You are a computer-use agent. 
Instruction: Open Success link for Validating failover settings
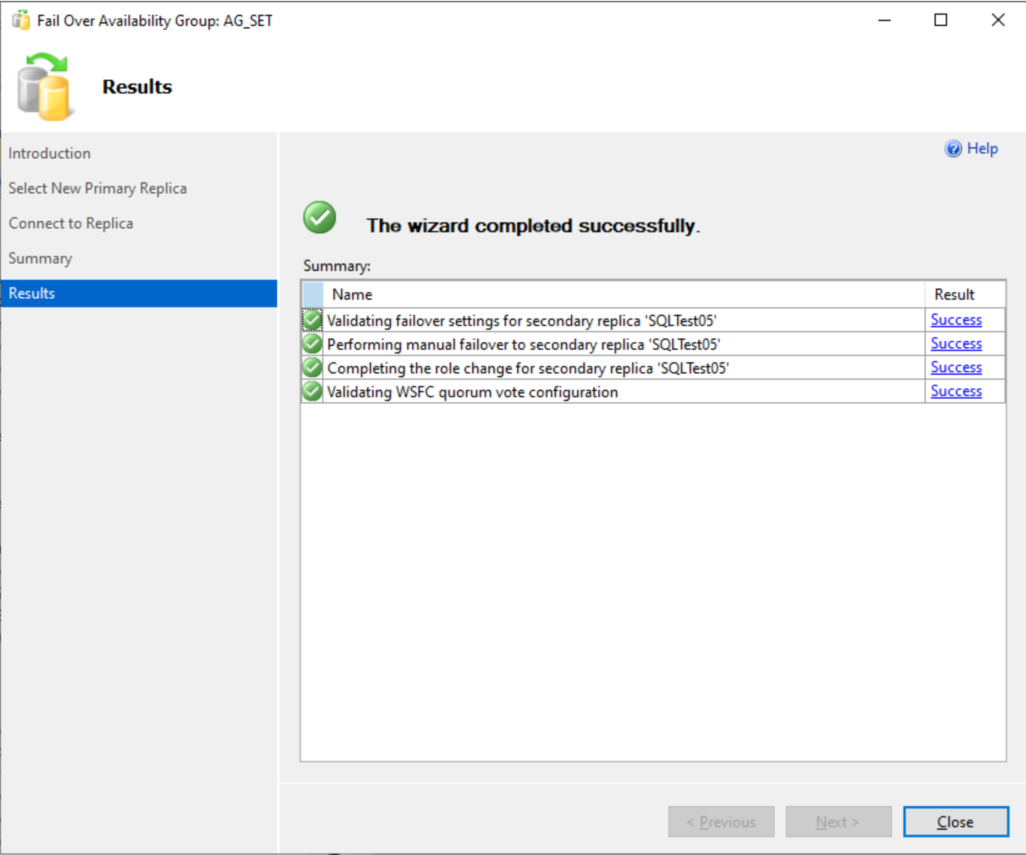coord(956,320)
